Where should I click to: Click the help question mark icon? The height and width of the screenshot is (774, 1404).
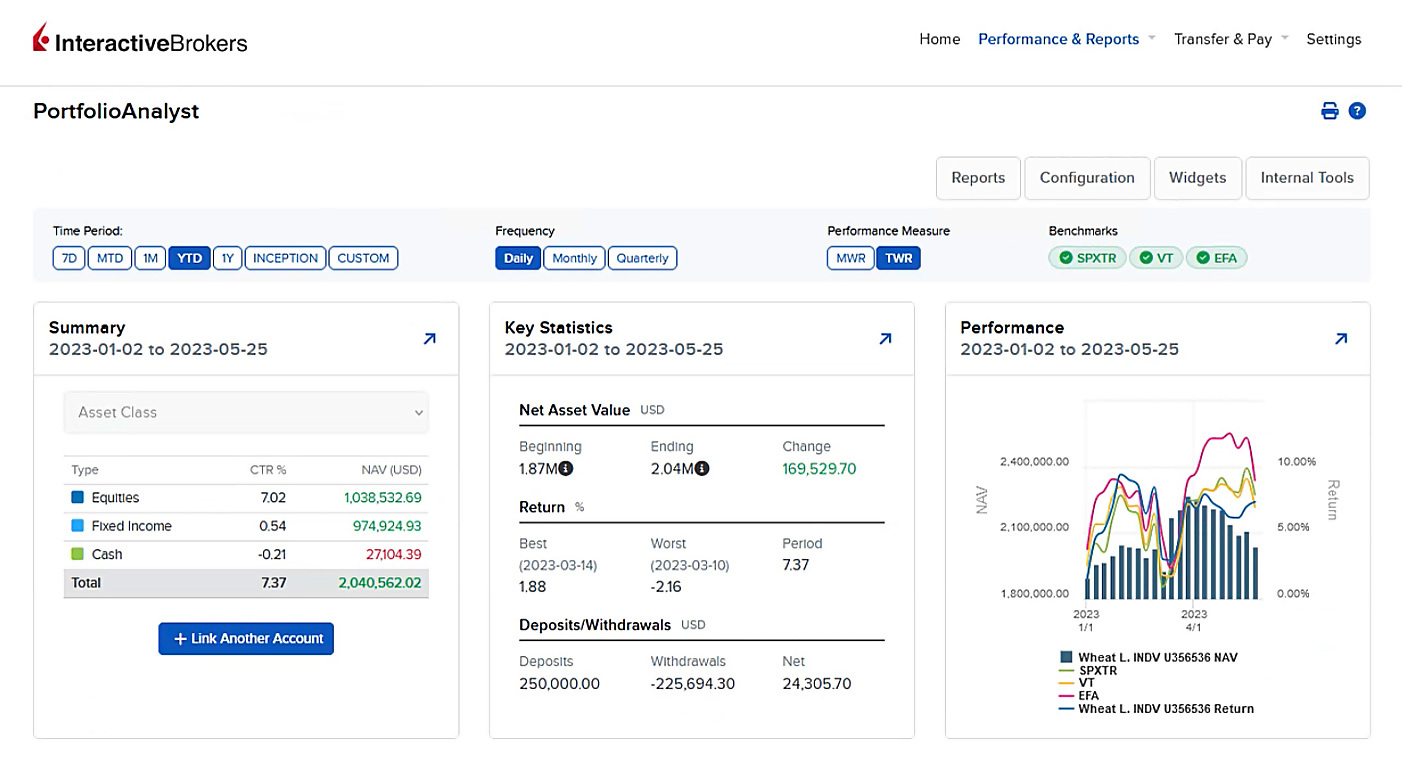click(1357, 111)
